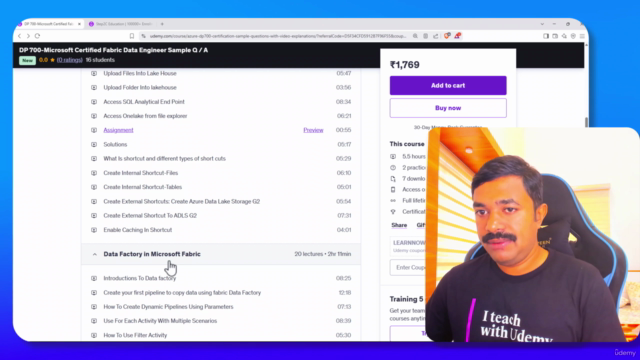Click video icon beside Solutions lecture
Viewport: 640px width, 360px height.
tap(94, 144)
